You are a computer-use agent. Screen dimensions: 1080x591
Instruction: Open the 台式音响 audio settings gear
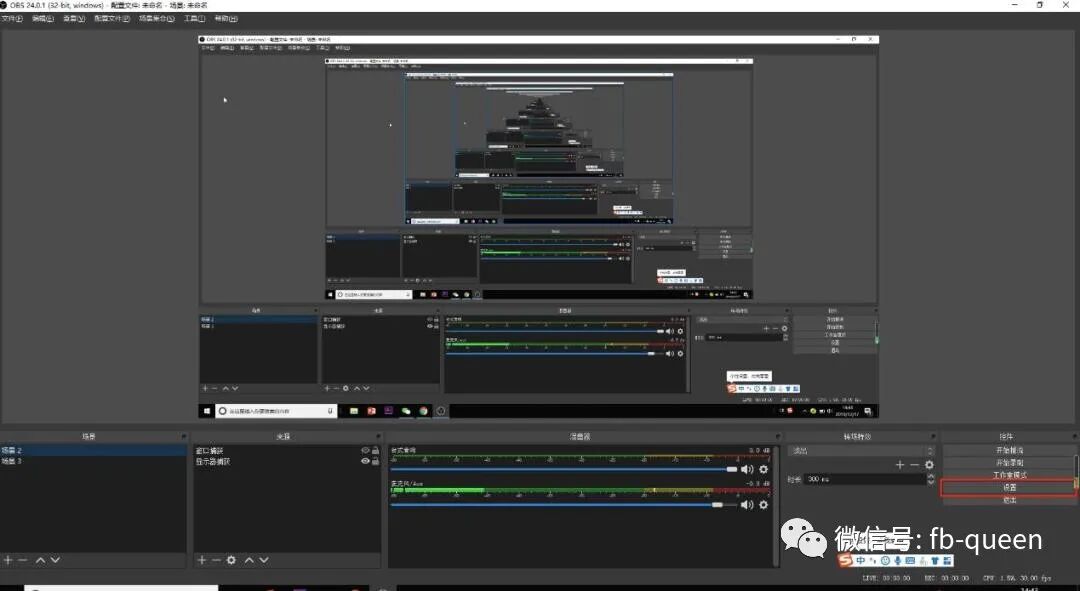pos(763,469)
